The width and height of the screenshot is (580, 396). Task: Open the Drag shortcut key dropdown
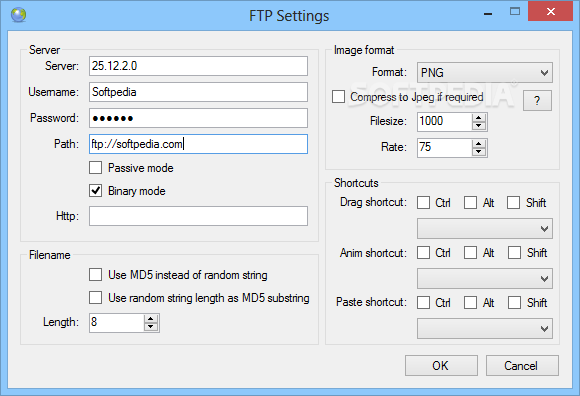[x=485, y=229]
